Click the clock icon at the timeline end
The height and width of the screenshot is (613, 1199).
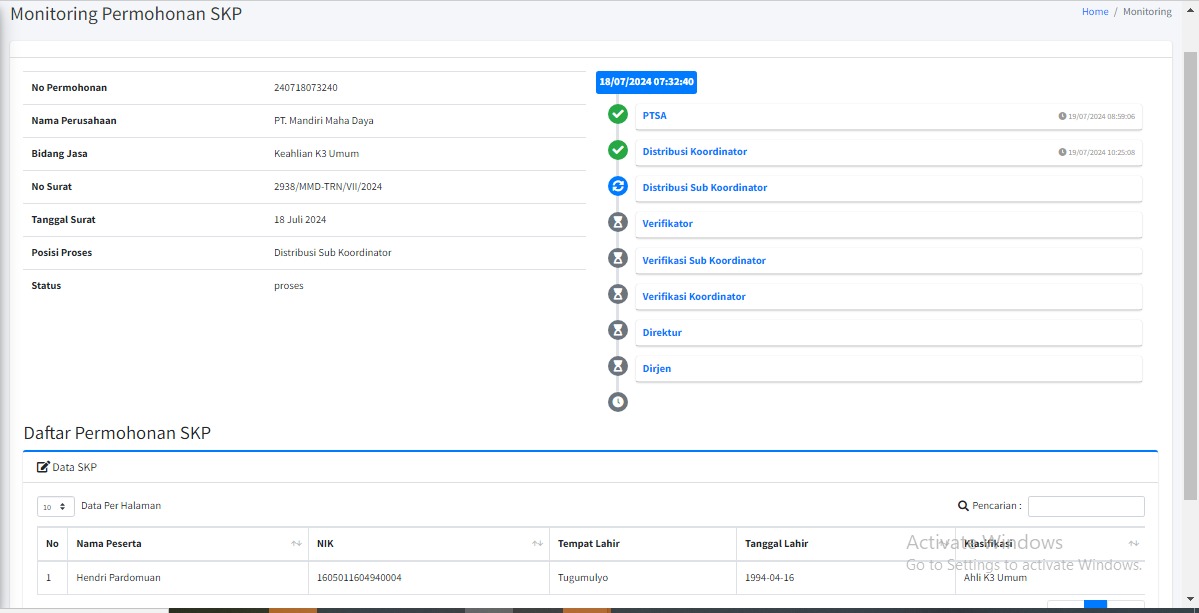coord(618,402)
